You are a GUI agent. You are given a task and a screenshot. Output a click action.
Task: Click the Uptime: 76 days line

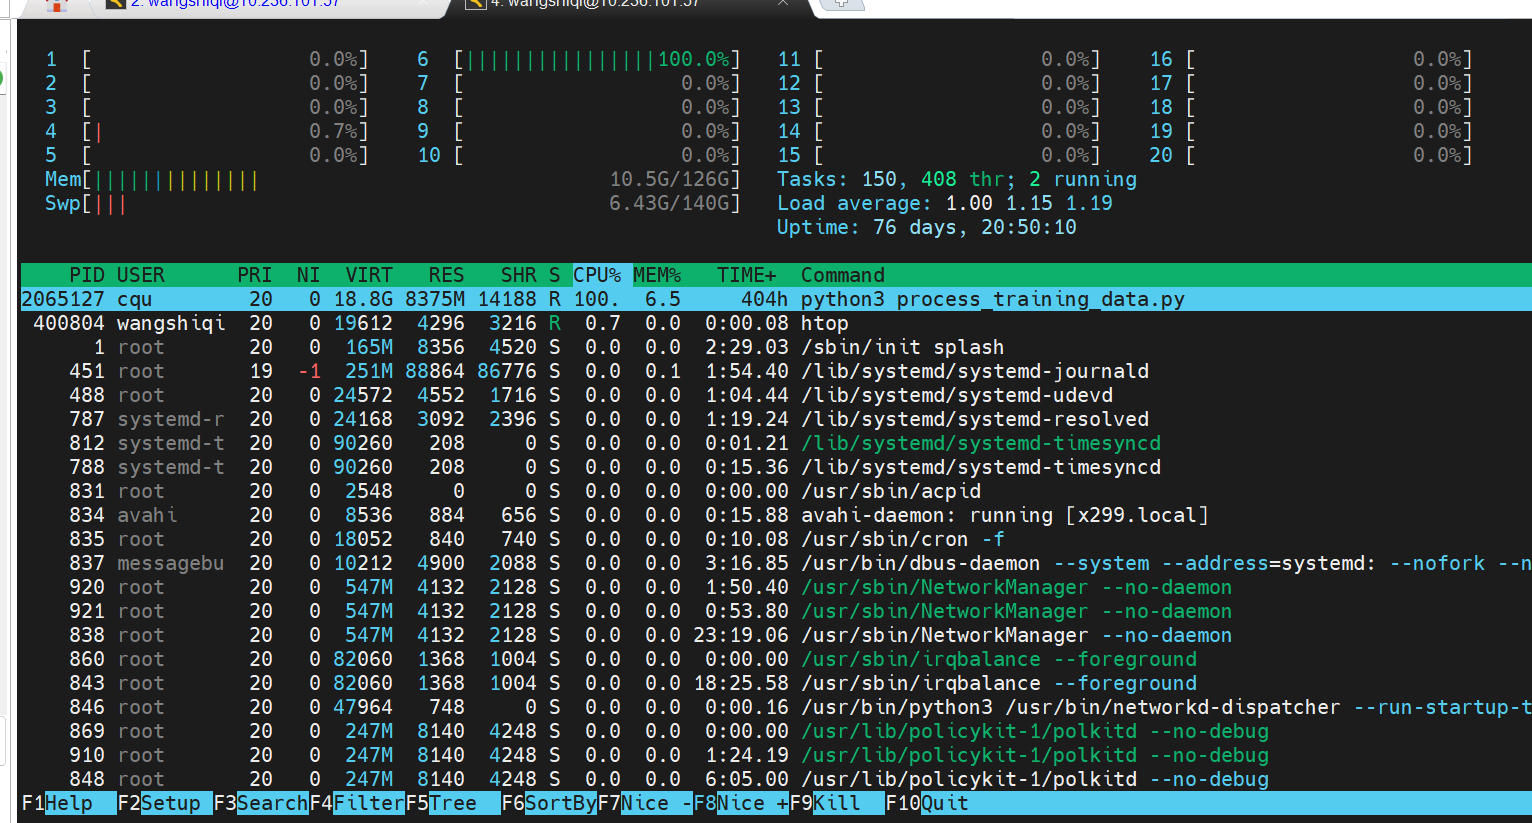tap(927, 227)
